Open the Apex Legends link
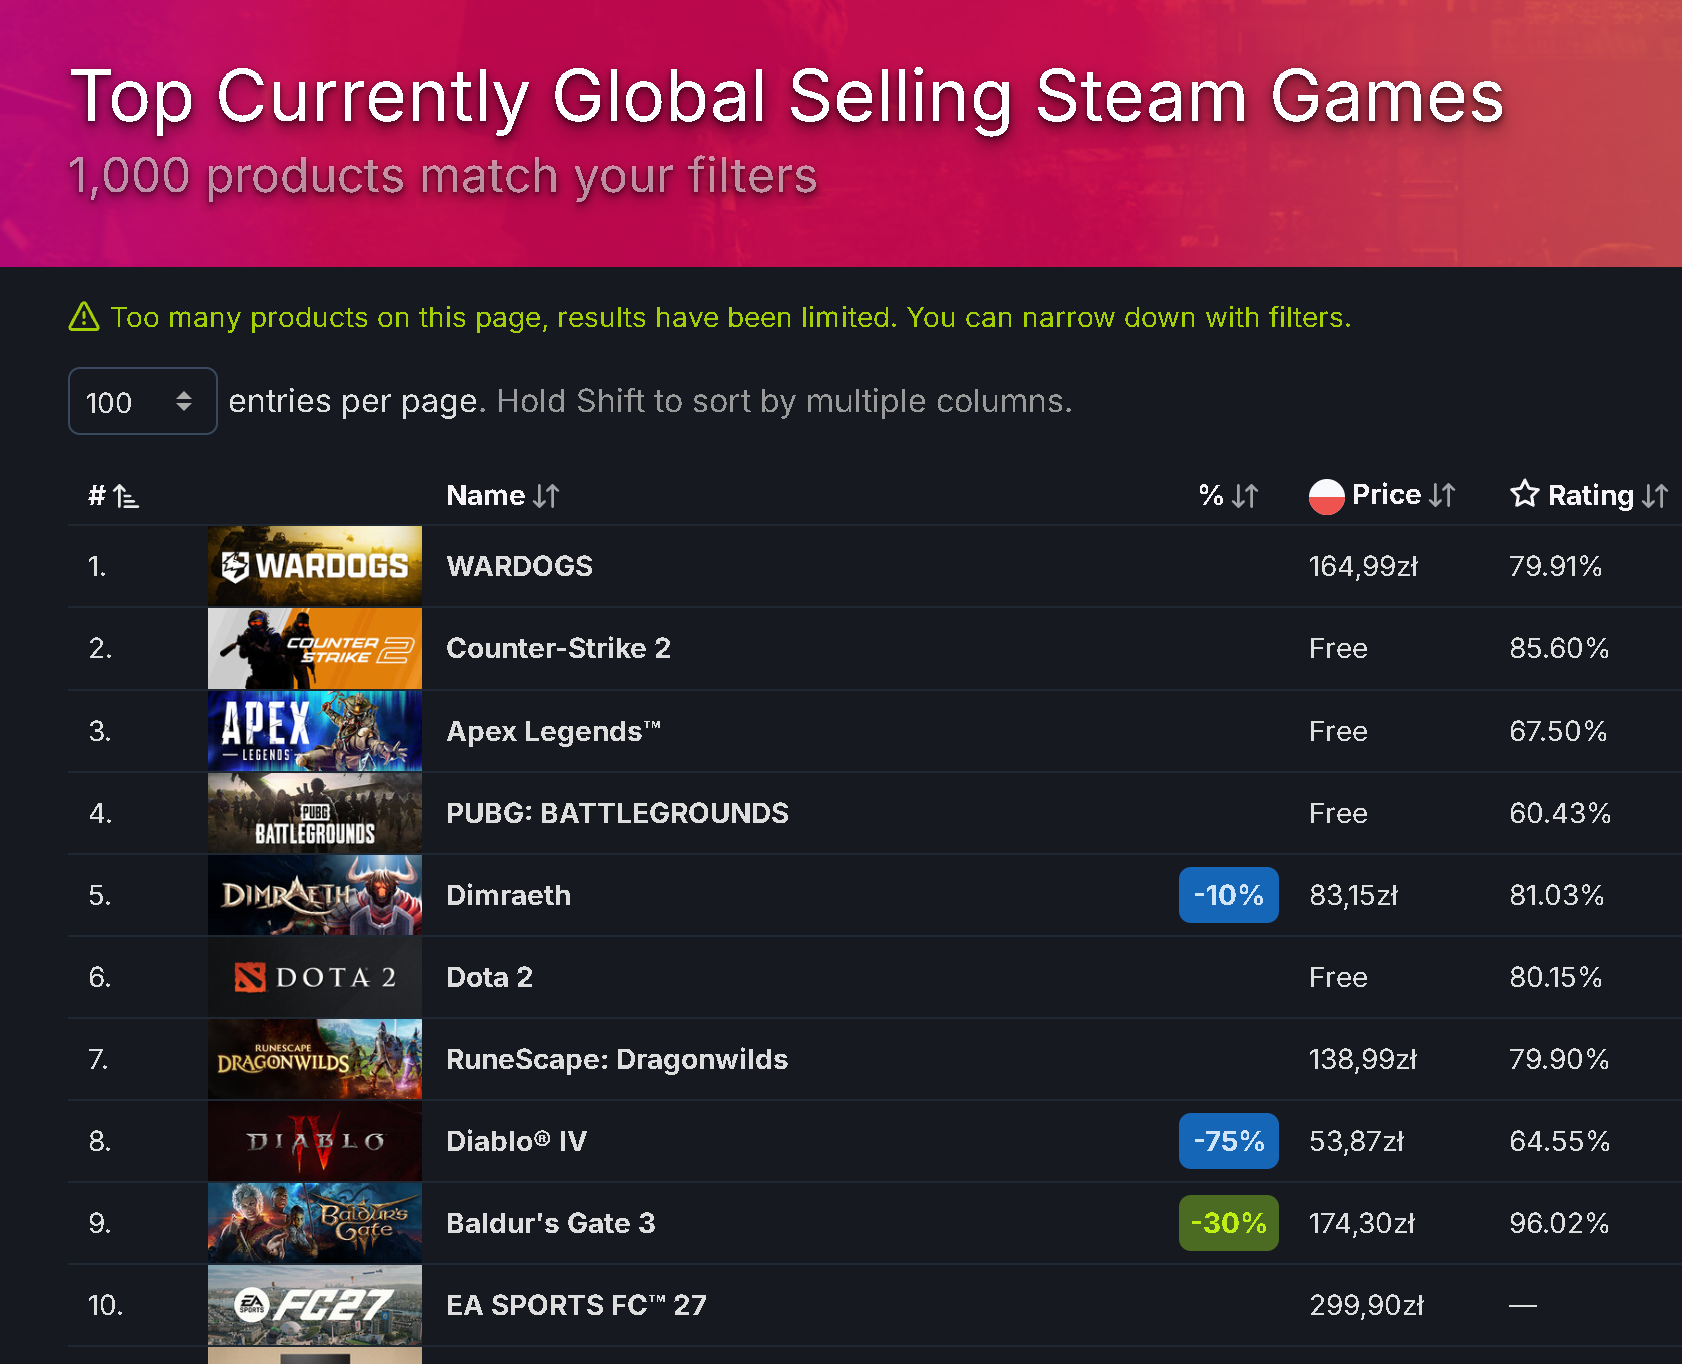The image size is (1682, 1364). coord(554,731)
